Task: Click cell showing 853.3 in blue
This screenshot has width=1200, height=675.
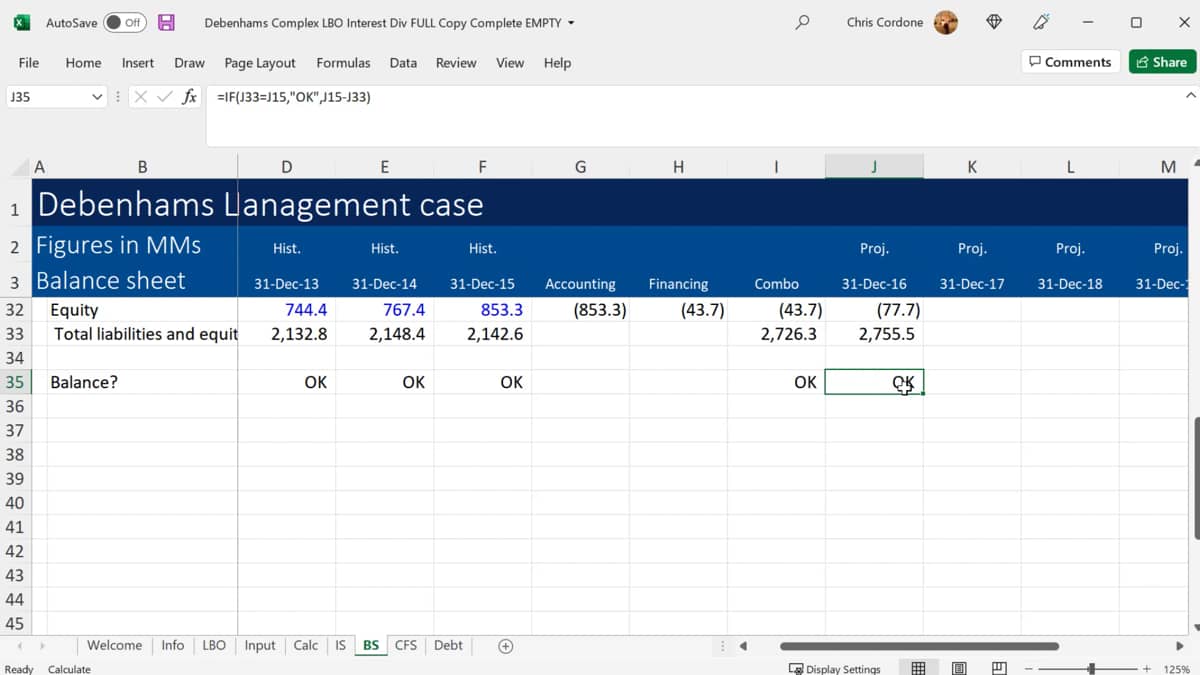Action: pyautogui.click(x=483, y=310)
